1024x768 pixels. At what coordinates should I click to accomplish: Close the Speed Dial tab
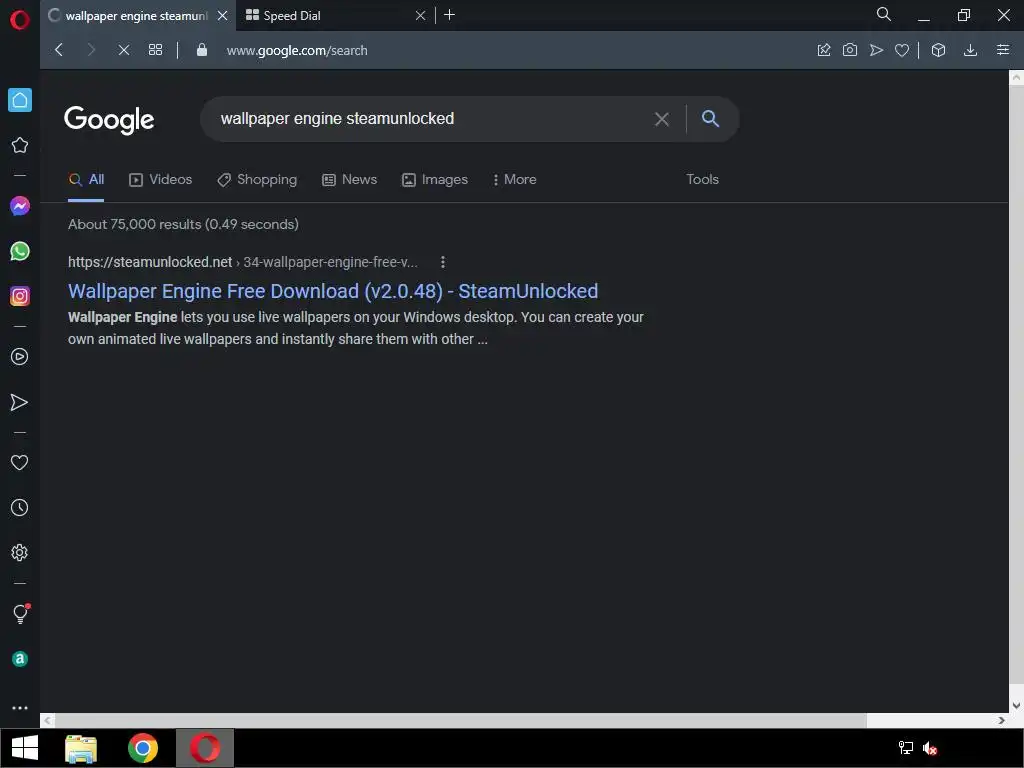point(421,16)
